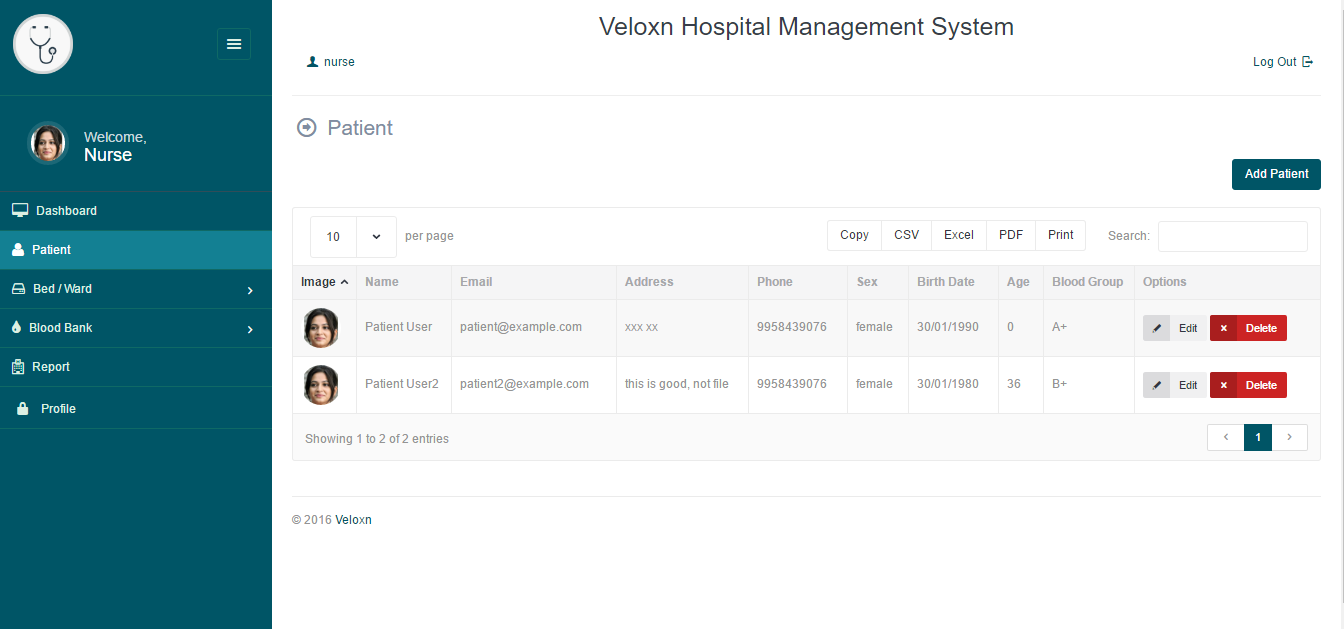1344x629 pixels.
Task: Toggle the hamburger sidebar menu button
Action: pyautogui.click(x=234, y=44)
